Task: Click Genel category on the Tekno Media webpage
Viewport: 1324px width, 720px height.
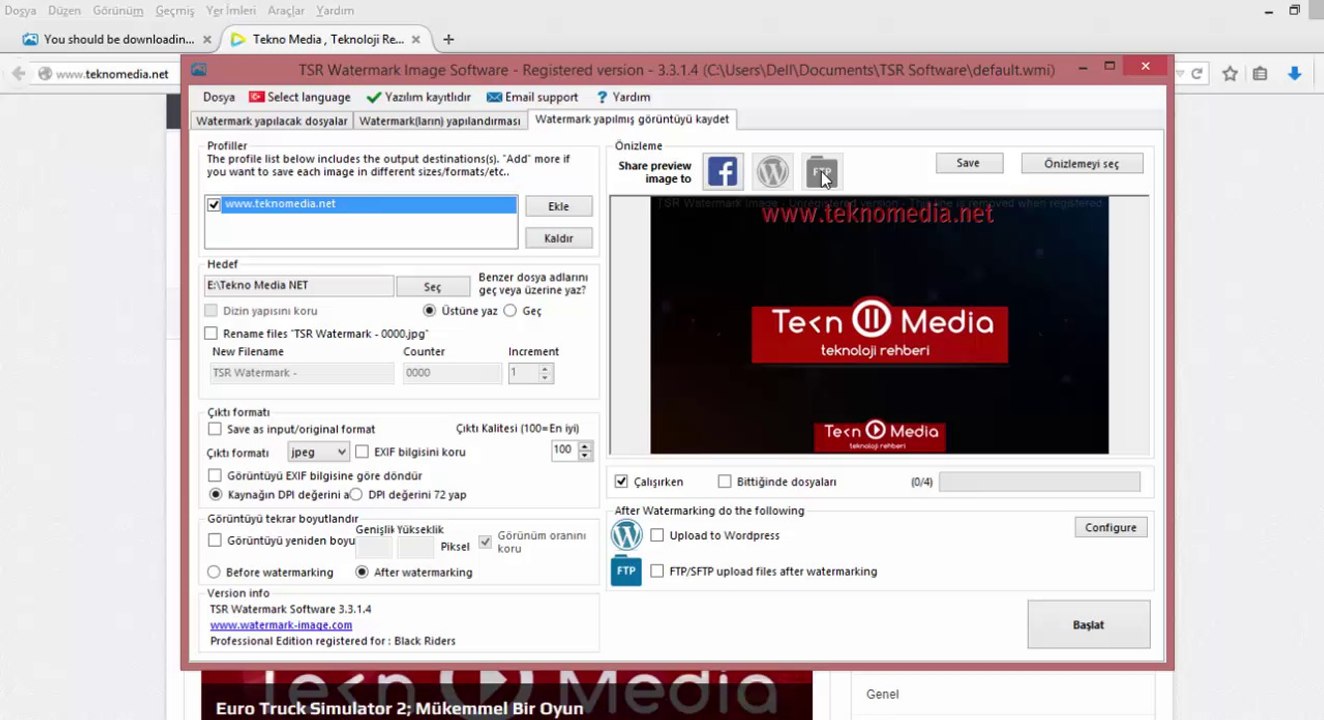Action: point(883,694)
